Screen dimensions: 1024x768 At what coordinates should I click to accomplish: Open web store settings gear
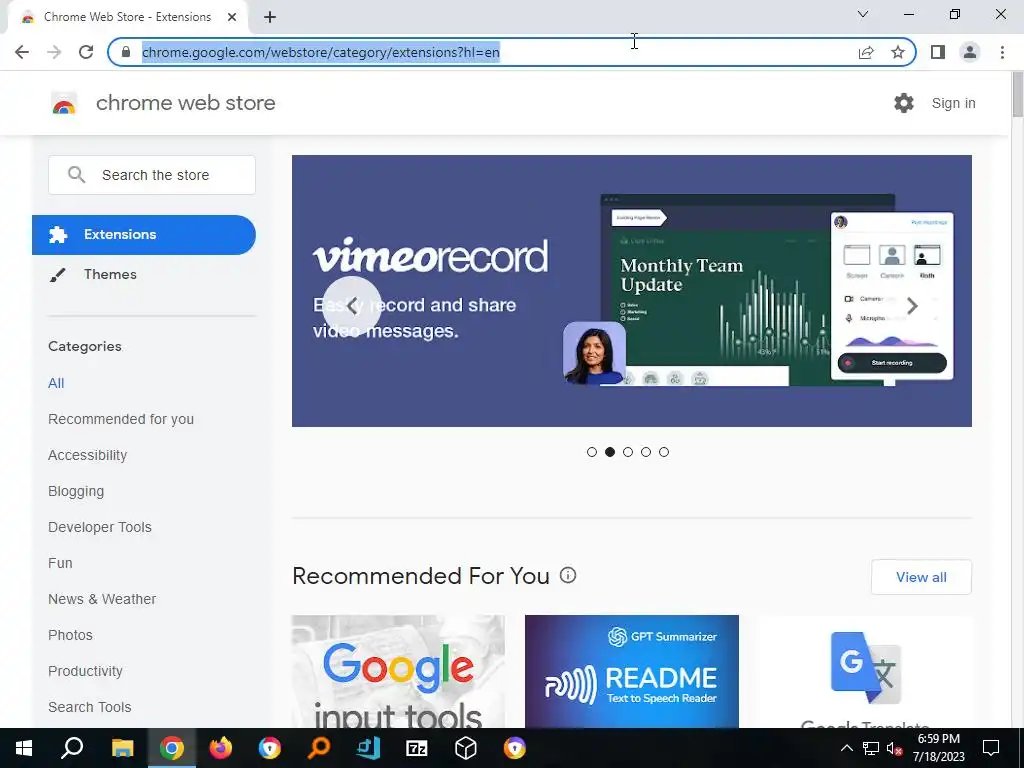click(904, 103)
